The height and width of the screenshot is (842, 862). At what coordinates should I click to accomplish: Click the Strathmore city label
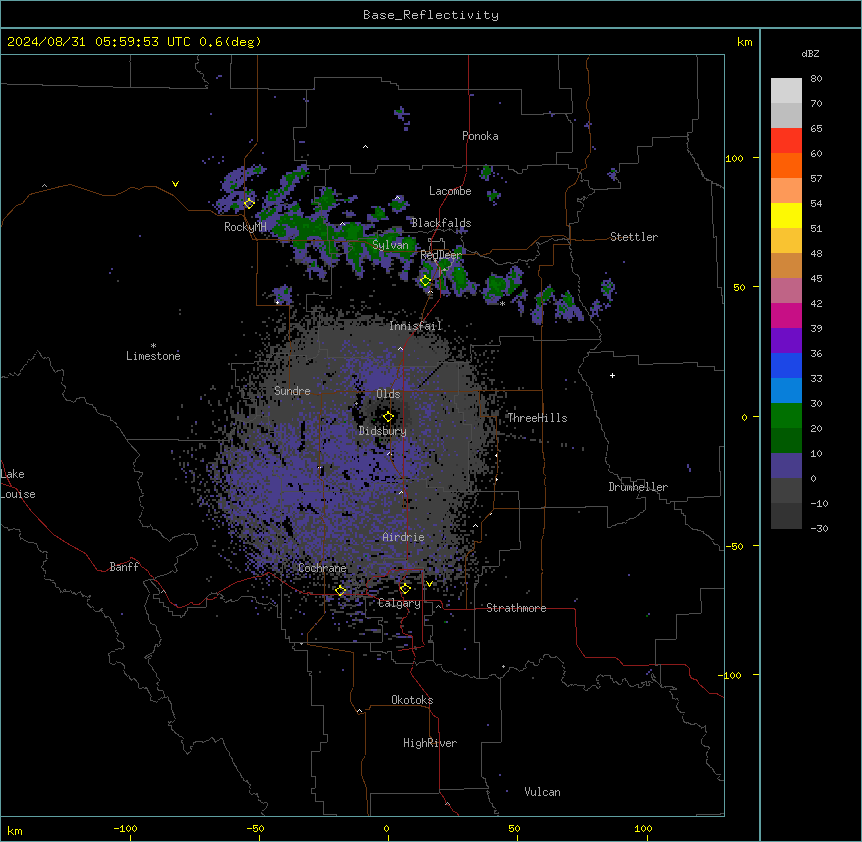[x=516, y=608]
